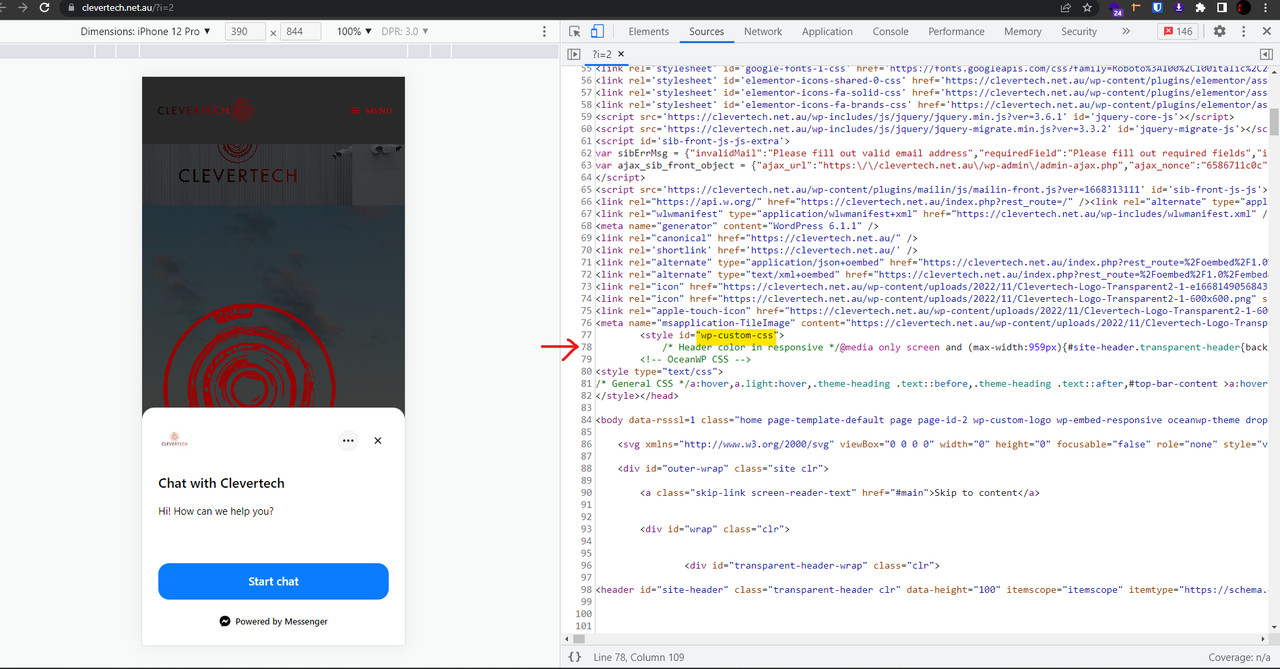Click the 'OceanWP CSS' comment on line 79
The width and height of the screenshot is (1280, 669).
tap(696, 359)
